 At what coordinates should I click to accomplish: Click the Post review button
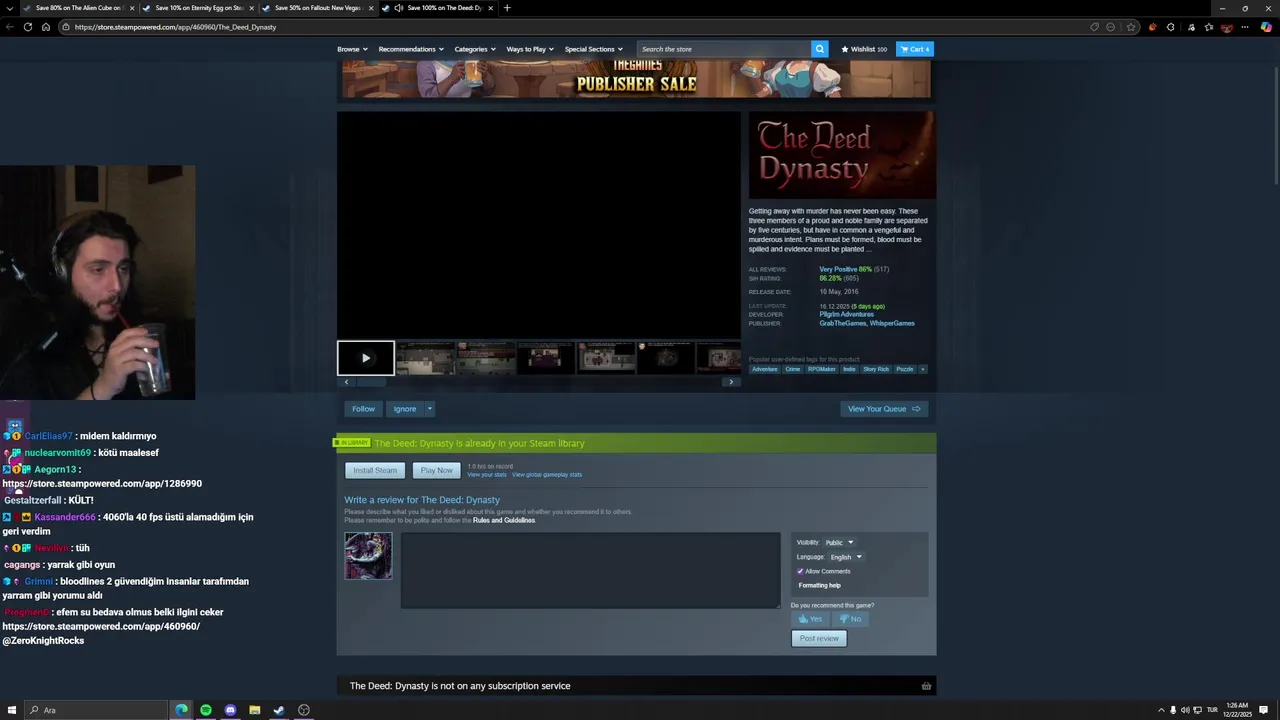click(819, 638)
